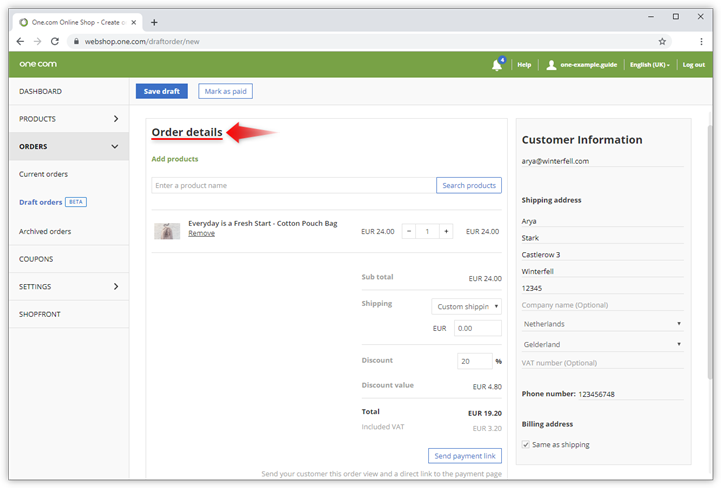721x488 pixels.
Task: Decrease product quantity with minus button
Action: click(x=408, y=231)
